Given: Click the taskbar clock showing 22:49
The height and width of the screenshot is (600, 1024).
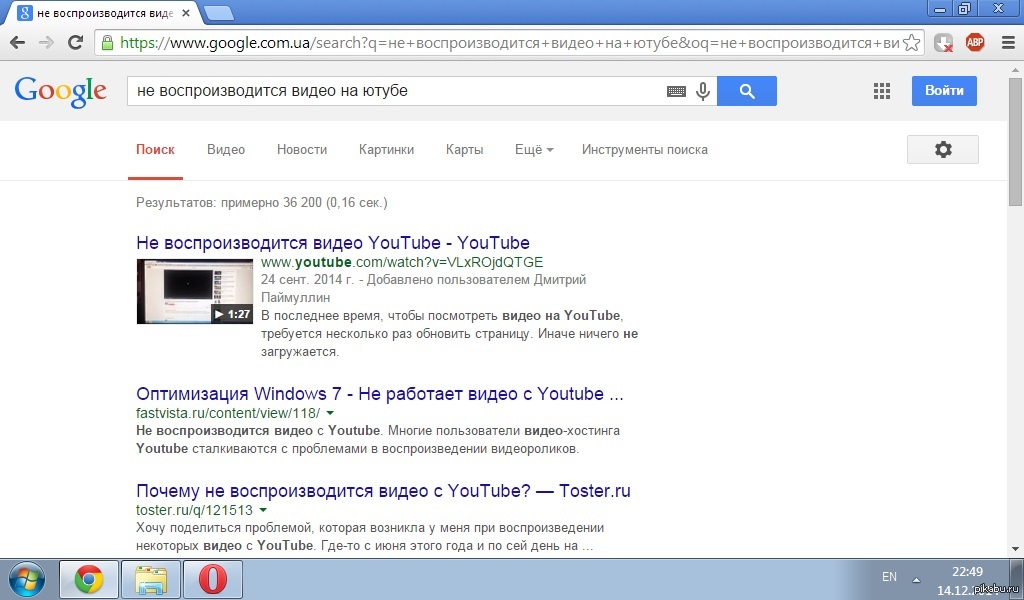Looking at the screenshot, I should [967, 572].
